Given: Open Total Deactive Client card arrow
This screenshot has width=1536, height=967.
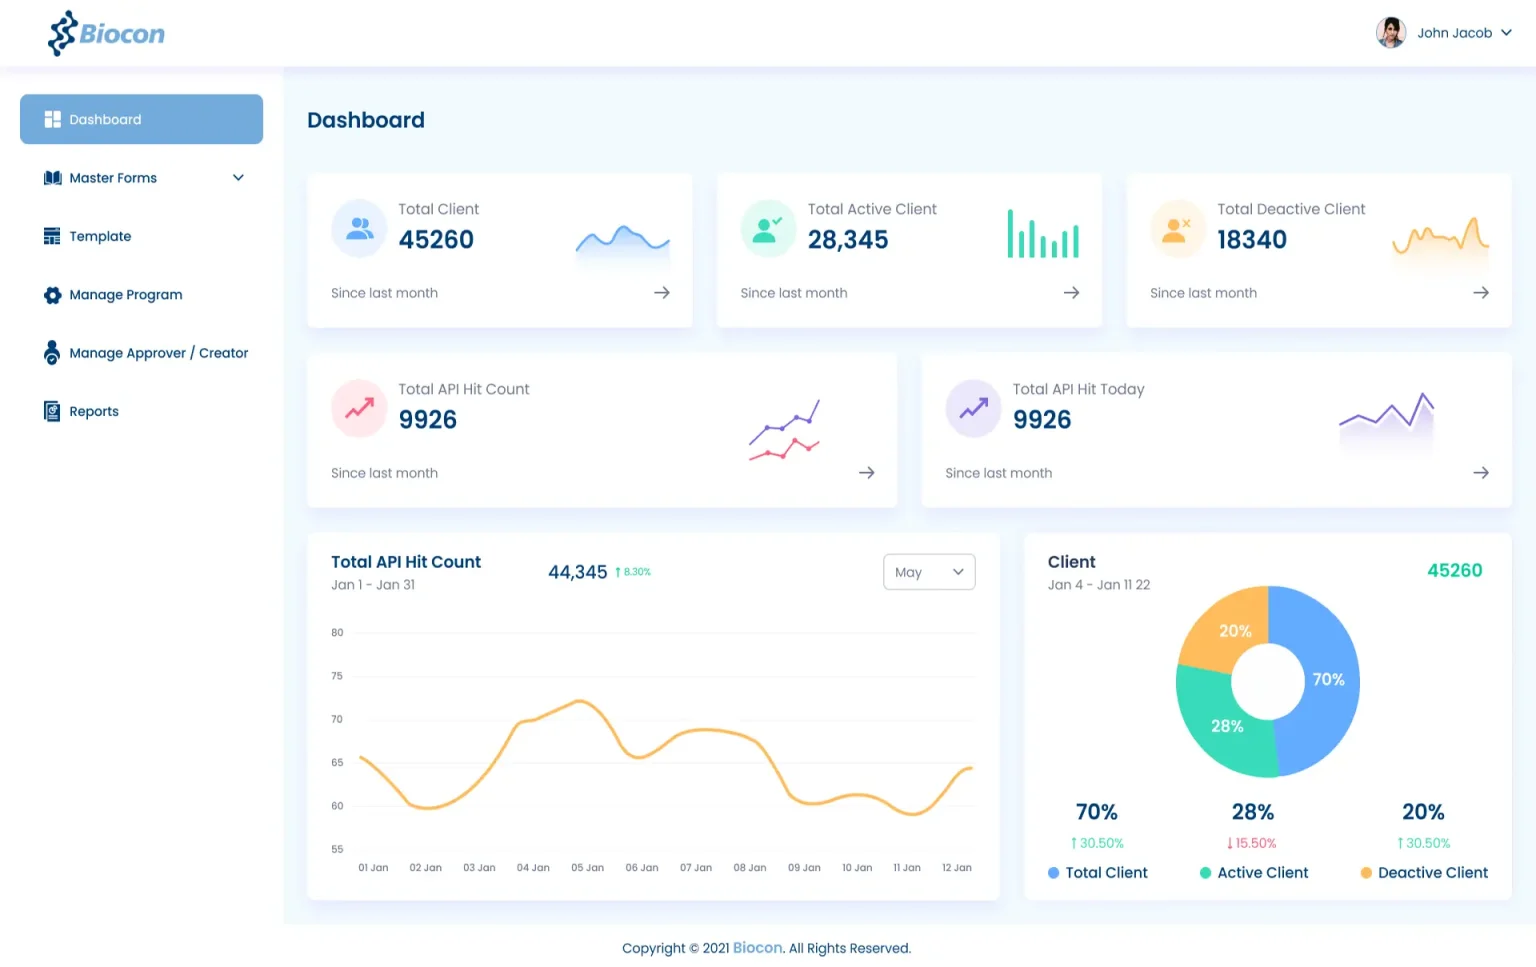Looking at the screenshot, I should 1481,293.
